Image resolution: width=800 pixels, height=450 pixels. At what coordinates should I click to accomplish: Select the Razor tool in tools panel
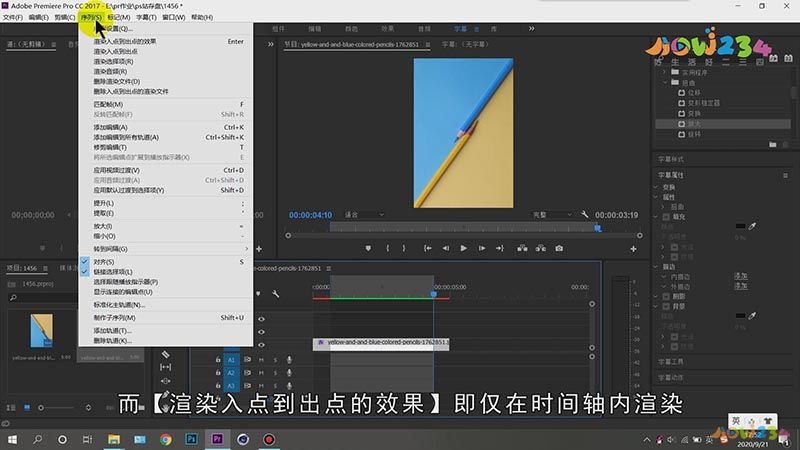(165, 354)
